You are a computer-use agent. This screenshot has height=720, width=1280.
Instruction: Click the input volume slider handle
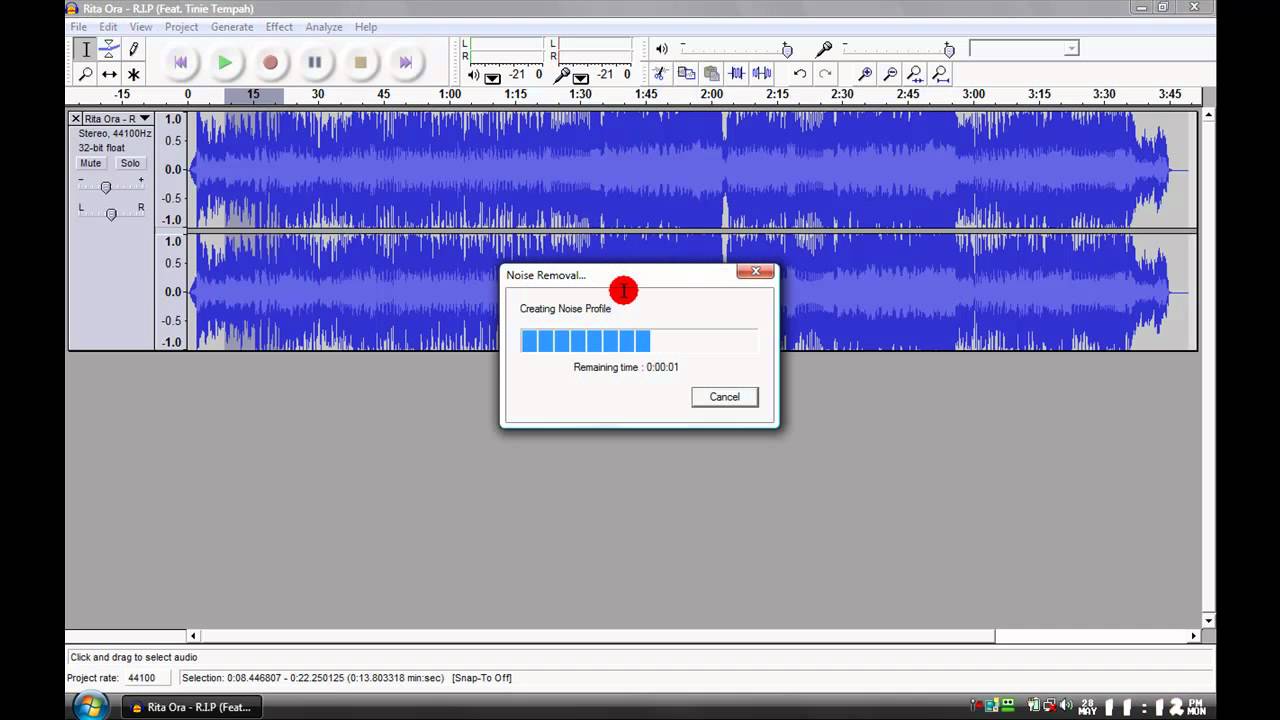tap(949, 51)
